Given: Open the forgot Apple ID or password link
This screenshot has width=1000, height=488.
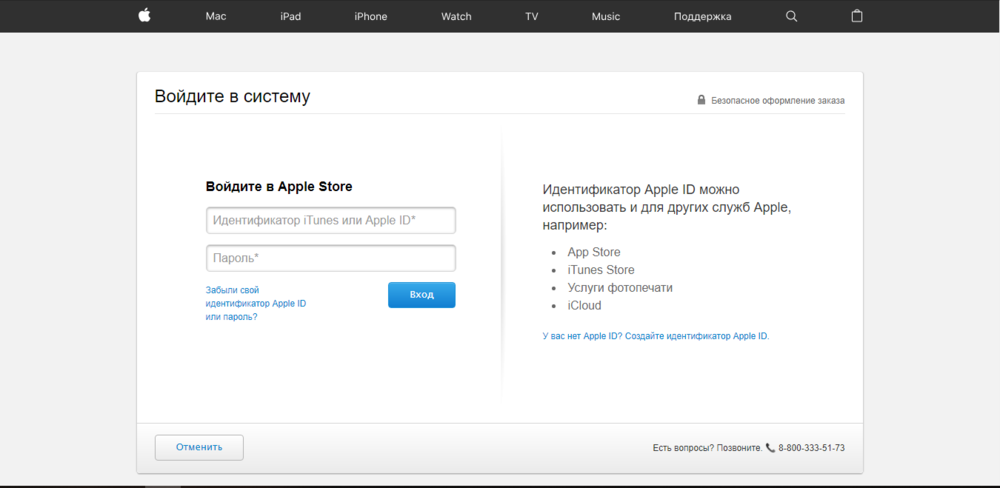Looking at the screenshot, I should click(x=256, y=303).
